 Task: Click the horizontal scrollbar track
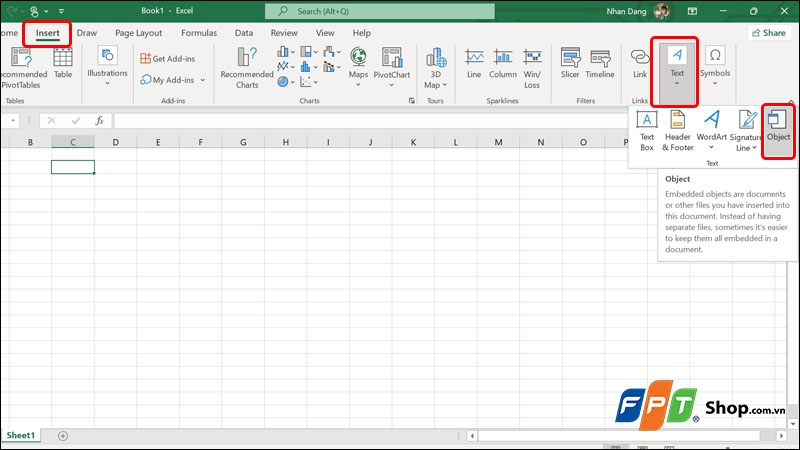point(619,436)
